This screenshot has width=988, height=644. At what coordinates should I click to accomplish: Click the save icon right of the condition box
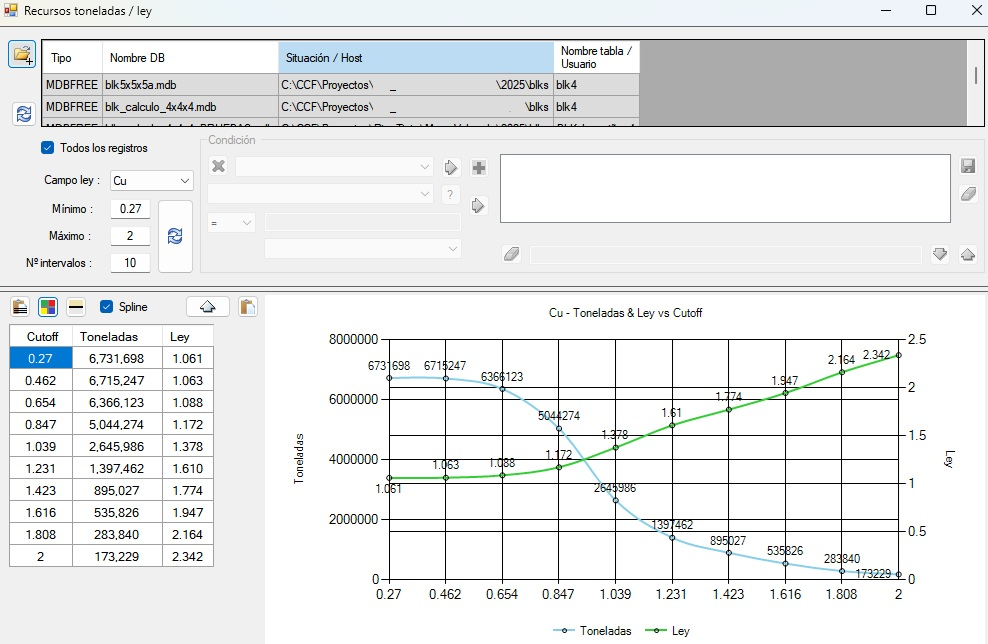(967, 166)
